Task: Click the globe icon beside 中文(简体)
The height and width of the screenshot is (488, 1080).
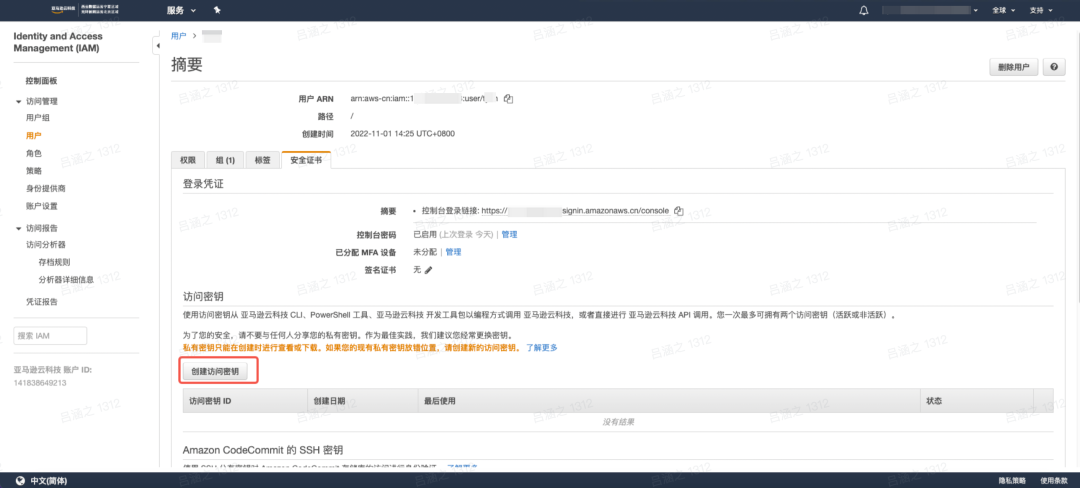Action: pyautogui.click(x=20, y=480)
